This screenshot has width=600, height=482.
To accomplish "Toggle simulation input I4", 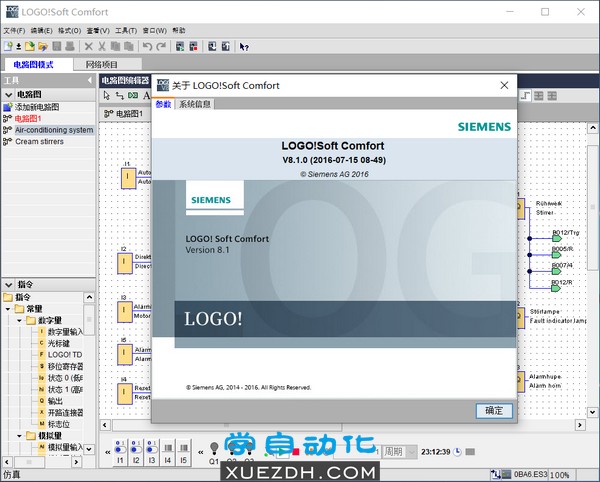I will pos(168,452).
